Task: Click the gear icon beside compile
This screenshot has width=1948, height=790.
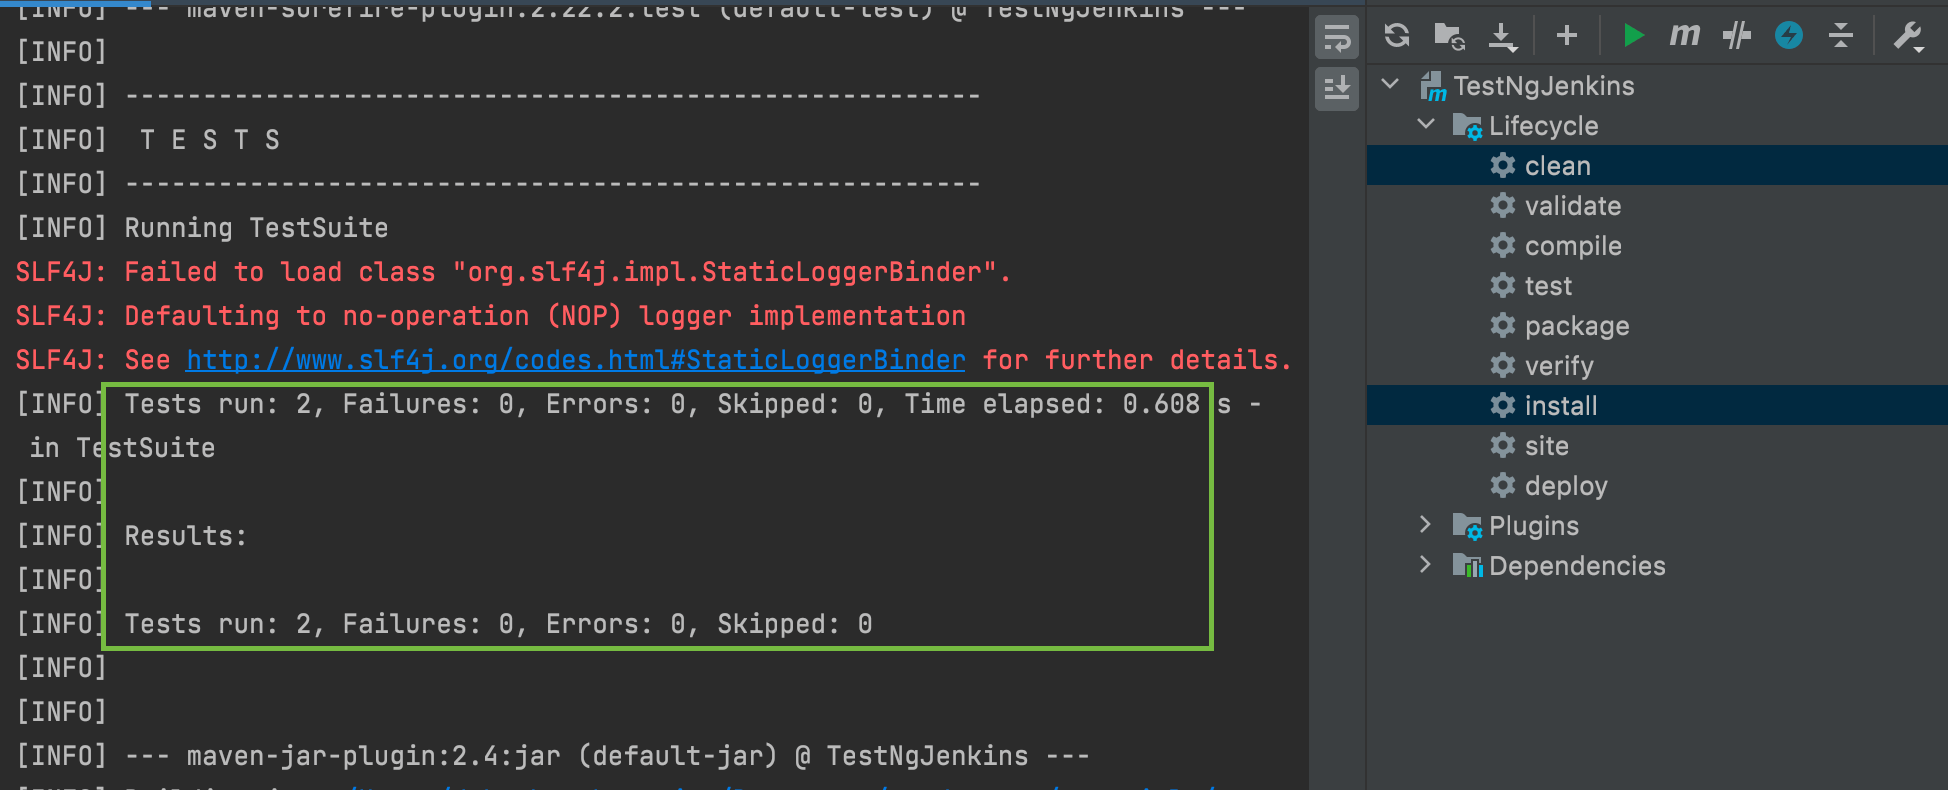Action: [1502, 245]
